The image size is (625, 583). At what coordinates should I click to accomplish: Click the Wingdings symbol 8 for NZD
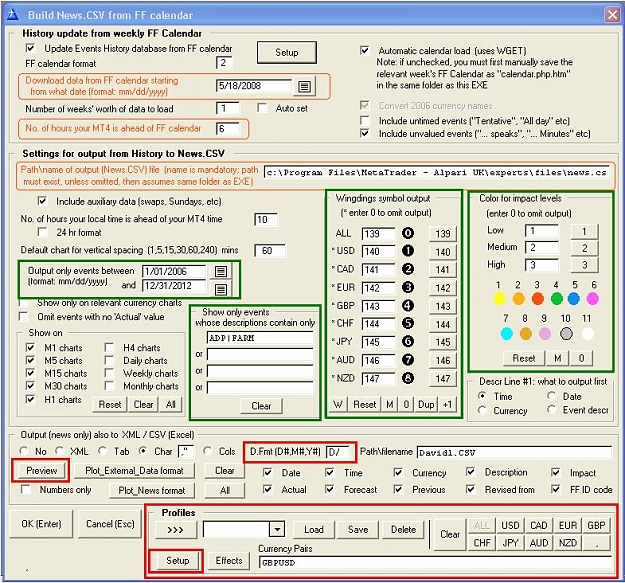[x=407, y=378]
